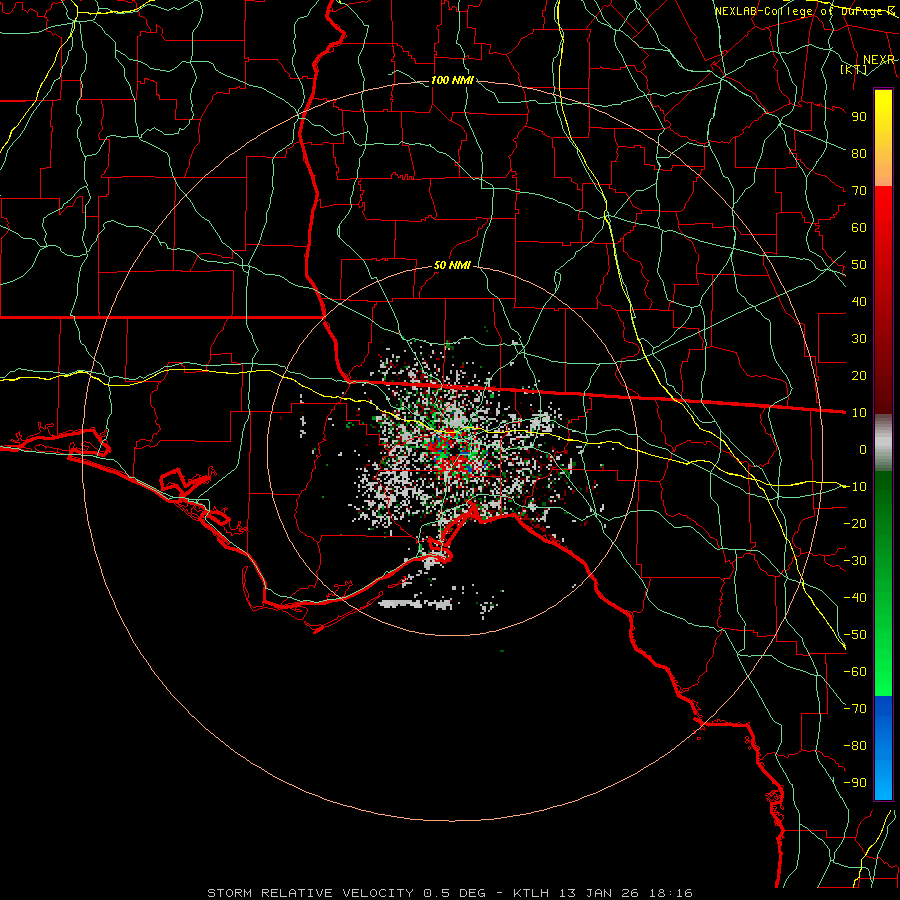Image resolution: width=900 pixels, height=900 pixels.
Task: Click the "60" value on the velocity scale
Action: point(859,227)
